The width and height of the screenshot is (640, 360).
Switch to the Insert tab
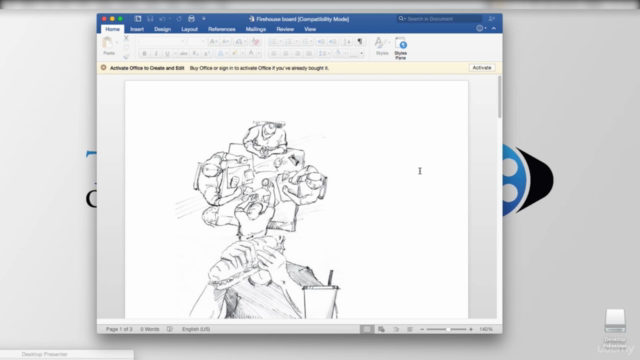click(137, 29)
